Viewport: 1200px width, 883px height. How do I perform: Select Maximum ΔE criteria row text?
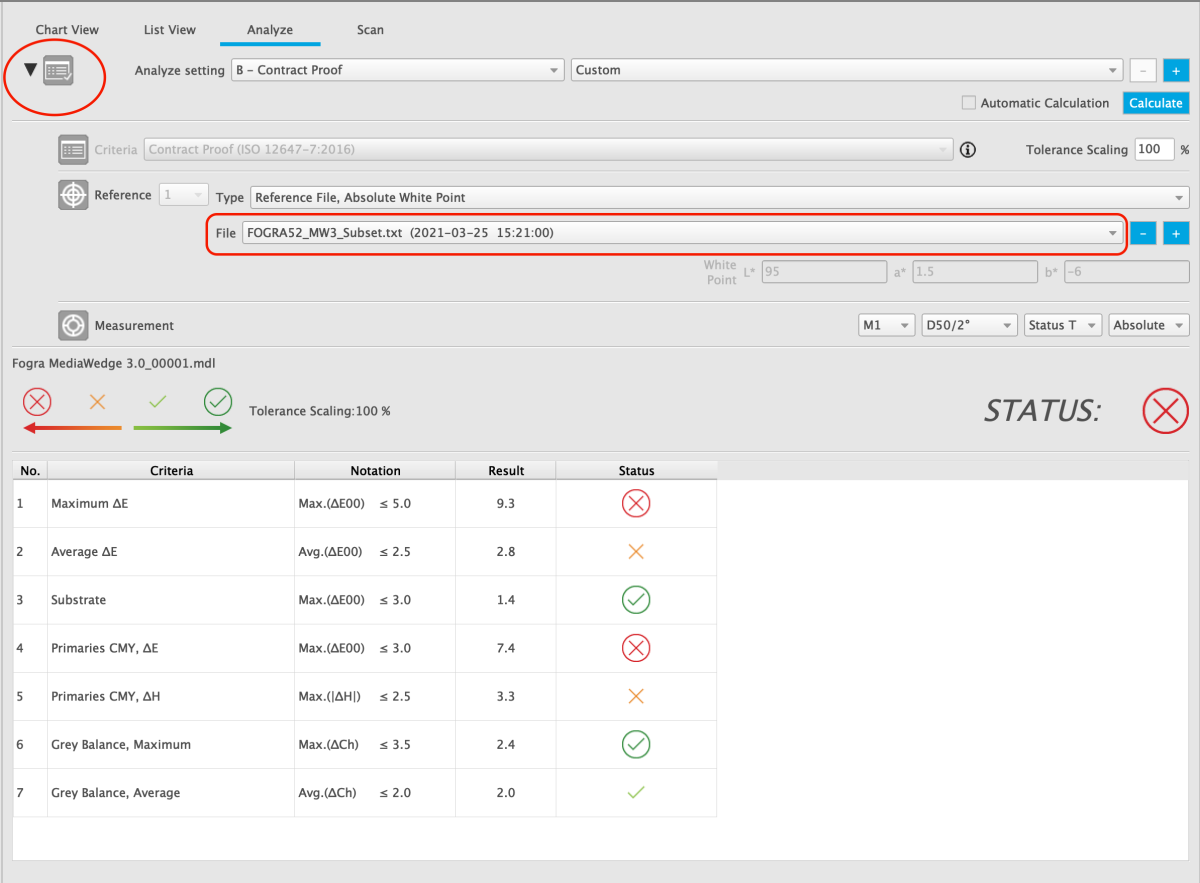[89, 504]
